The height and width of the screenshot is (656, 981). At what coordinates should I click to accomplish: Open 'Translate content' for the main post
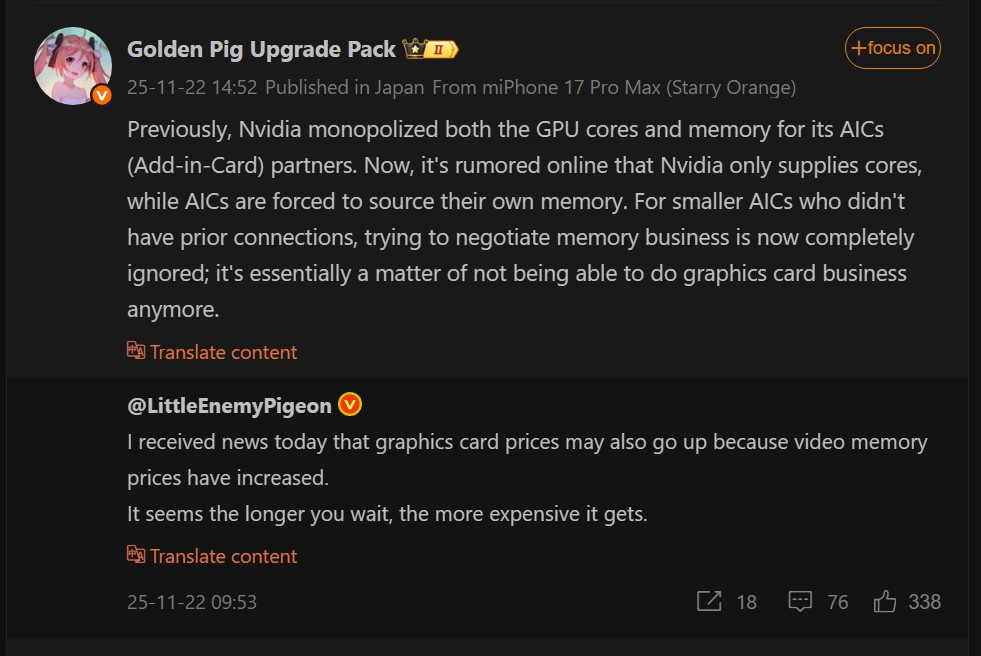(222, 351)
